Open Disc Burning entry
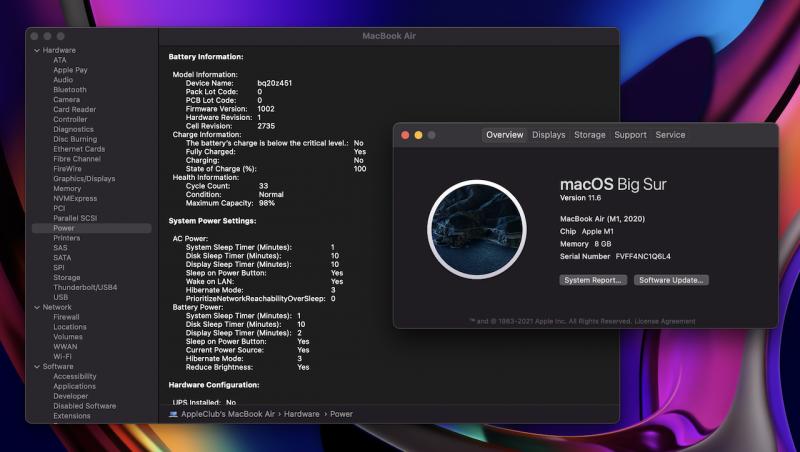 point(75,139)
